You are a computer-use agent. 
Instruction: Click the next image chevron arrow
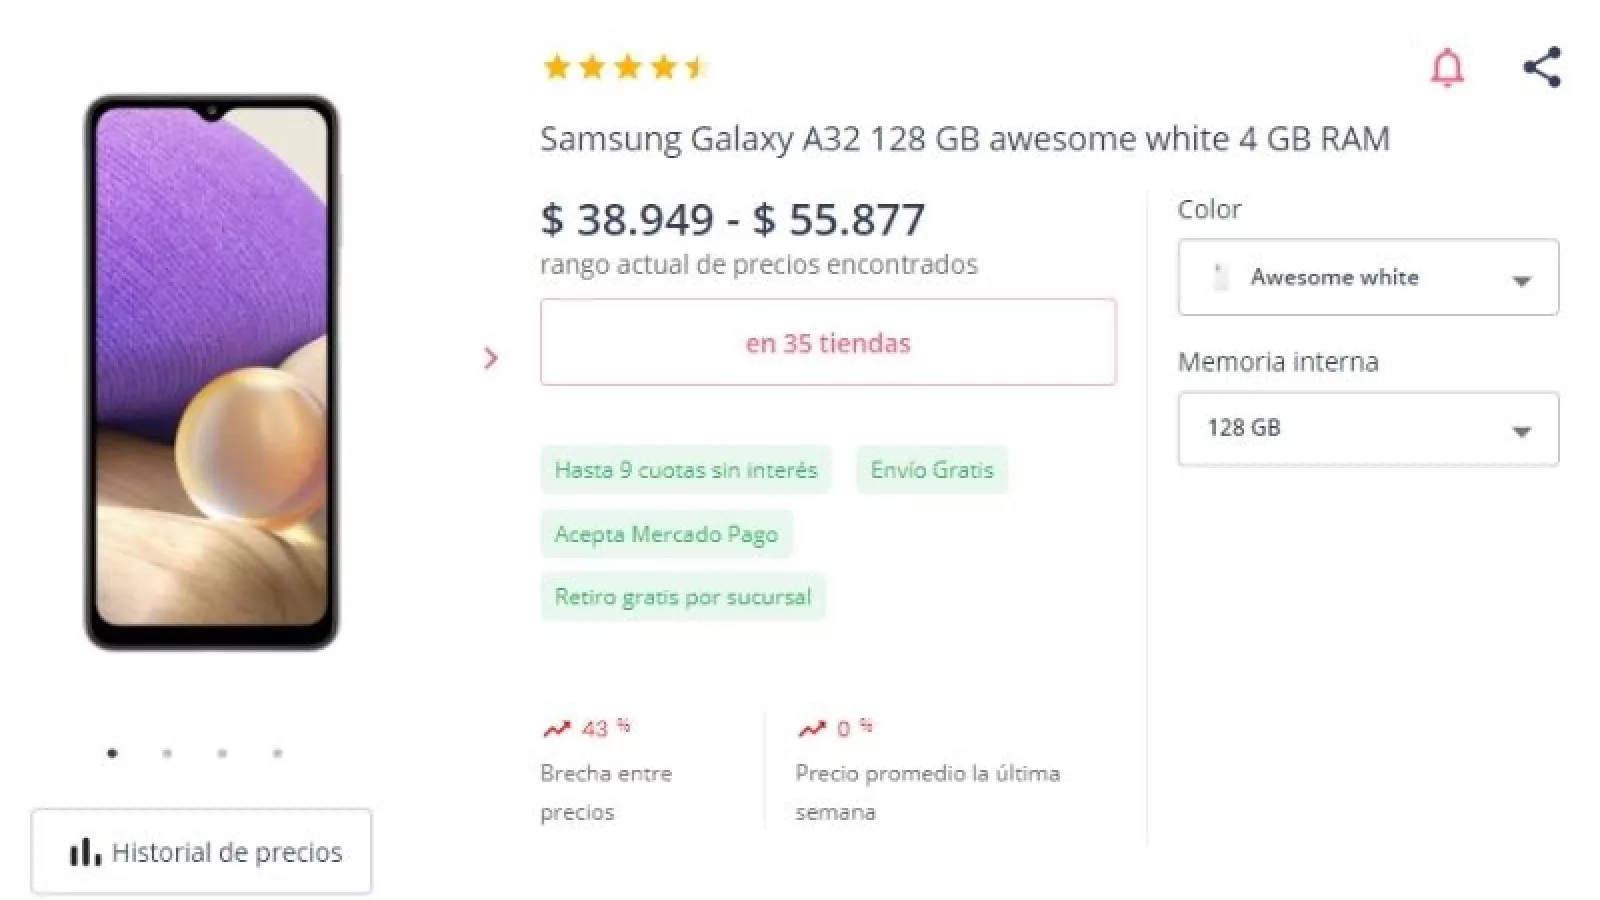[490, 358]
